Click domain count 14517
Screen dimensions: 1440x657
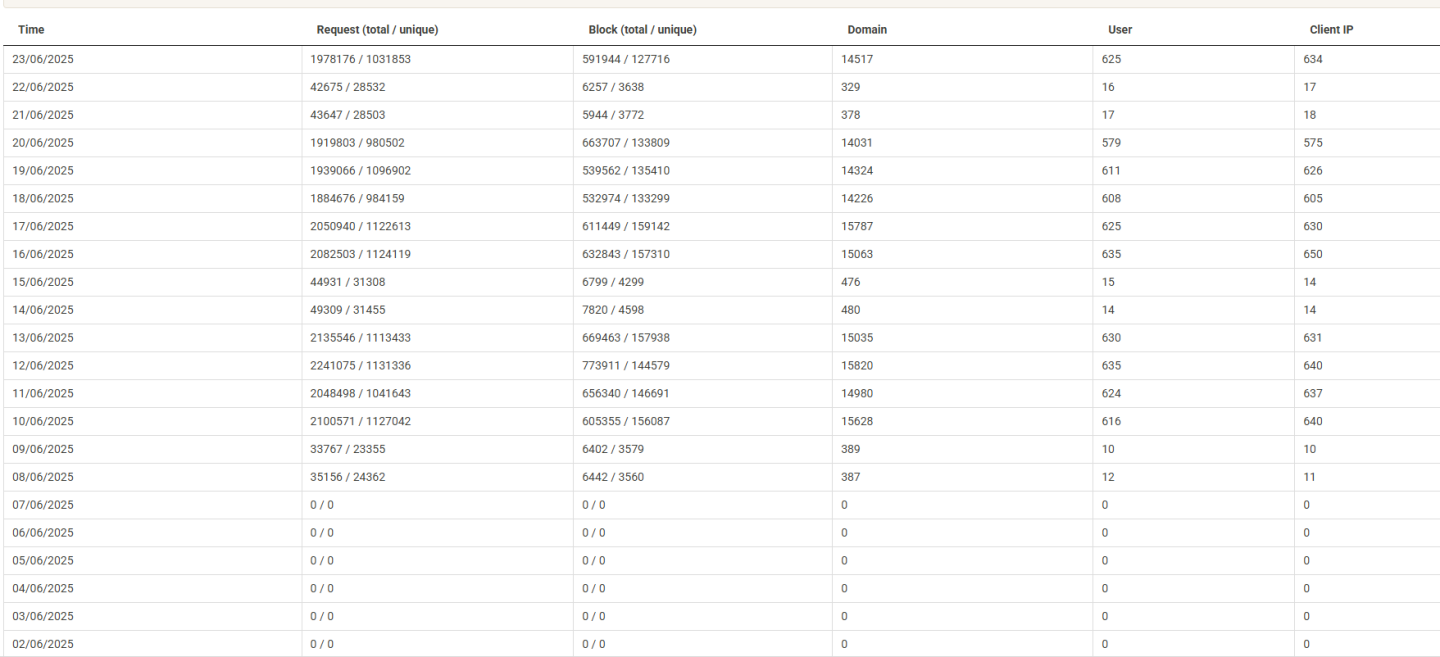click(858, 59)
